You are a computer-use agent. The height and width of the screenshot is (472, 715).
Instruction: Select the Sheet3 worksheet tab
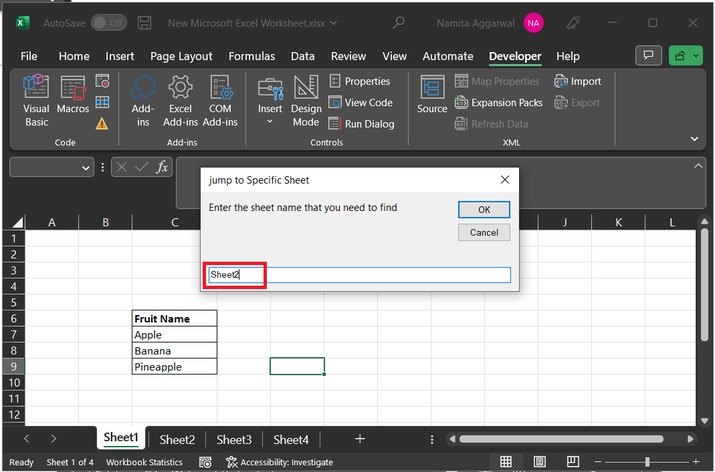click(234, 439)
